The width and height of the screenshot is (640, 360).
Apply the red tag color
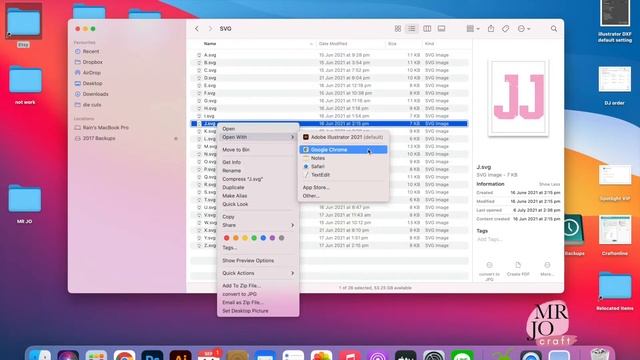(x=227, y=238)
